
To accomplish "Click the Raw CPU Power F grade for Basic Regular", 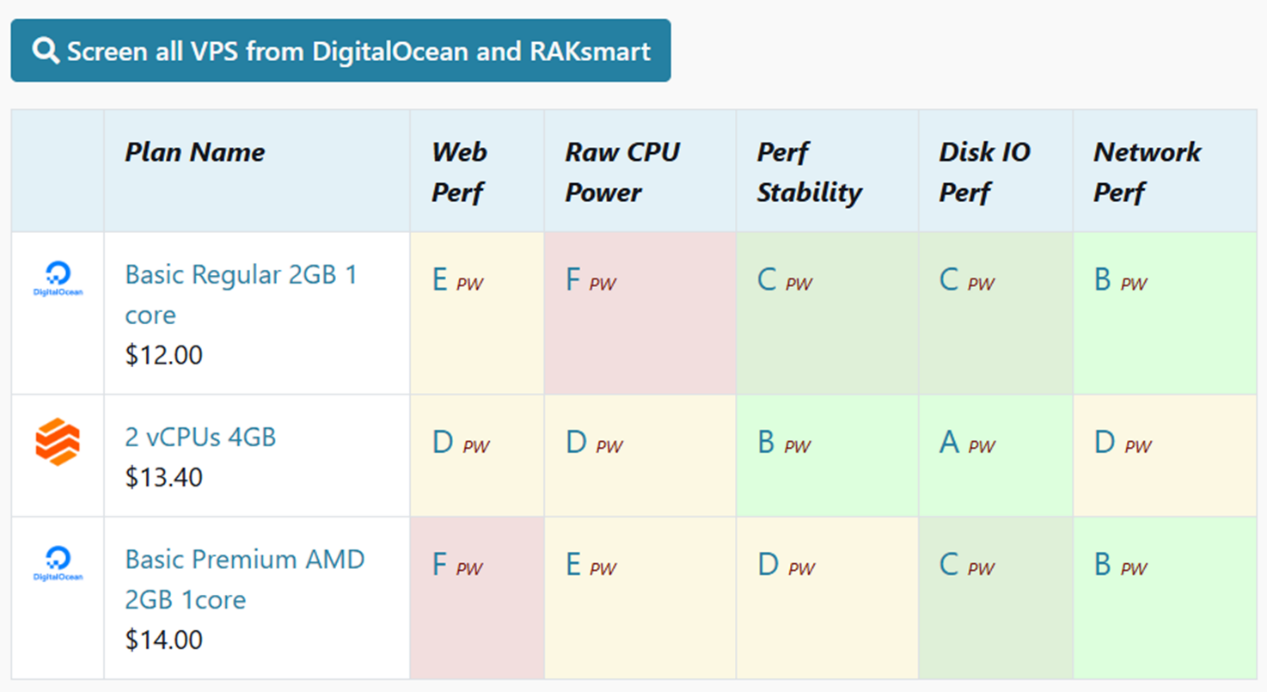I will 573,280.
